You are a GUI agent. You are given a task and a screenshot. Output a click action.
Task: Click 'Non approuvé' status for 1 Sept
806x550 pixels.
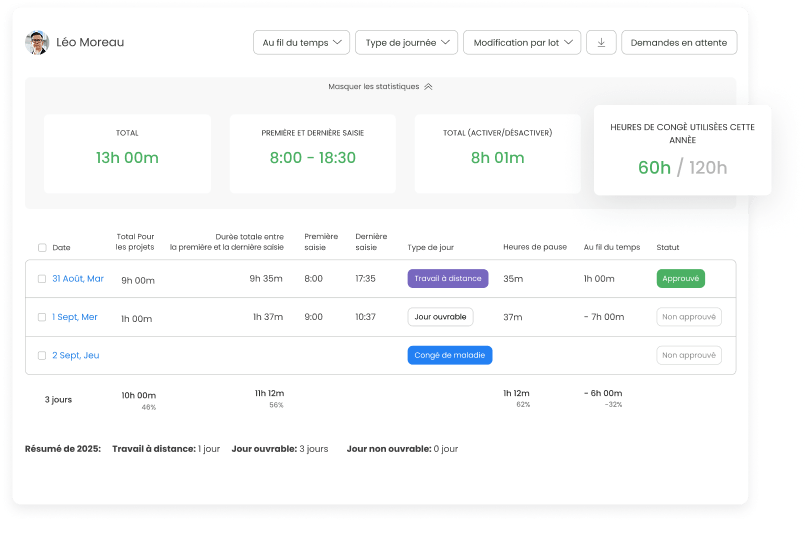coord(689,317)
